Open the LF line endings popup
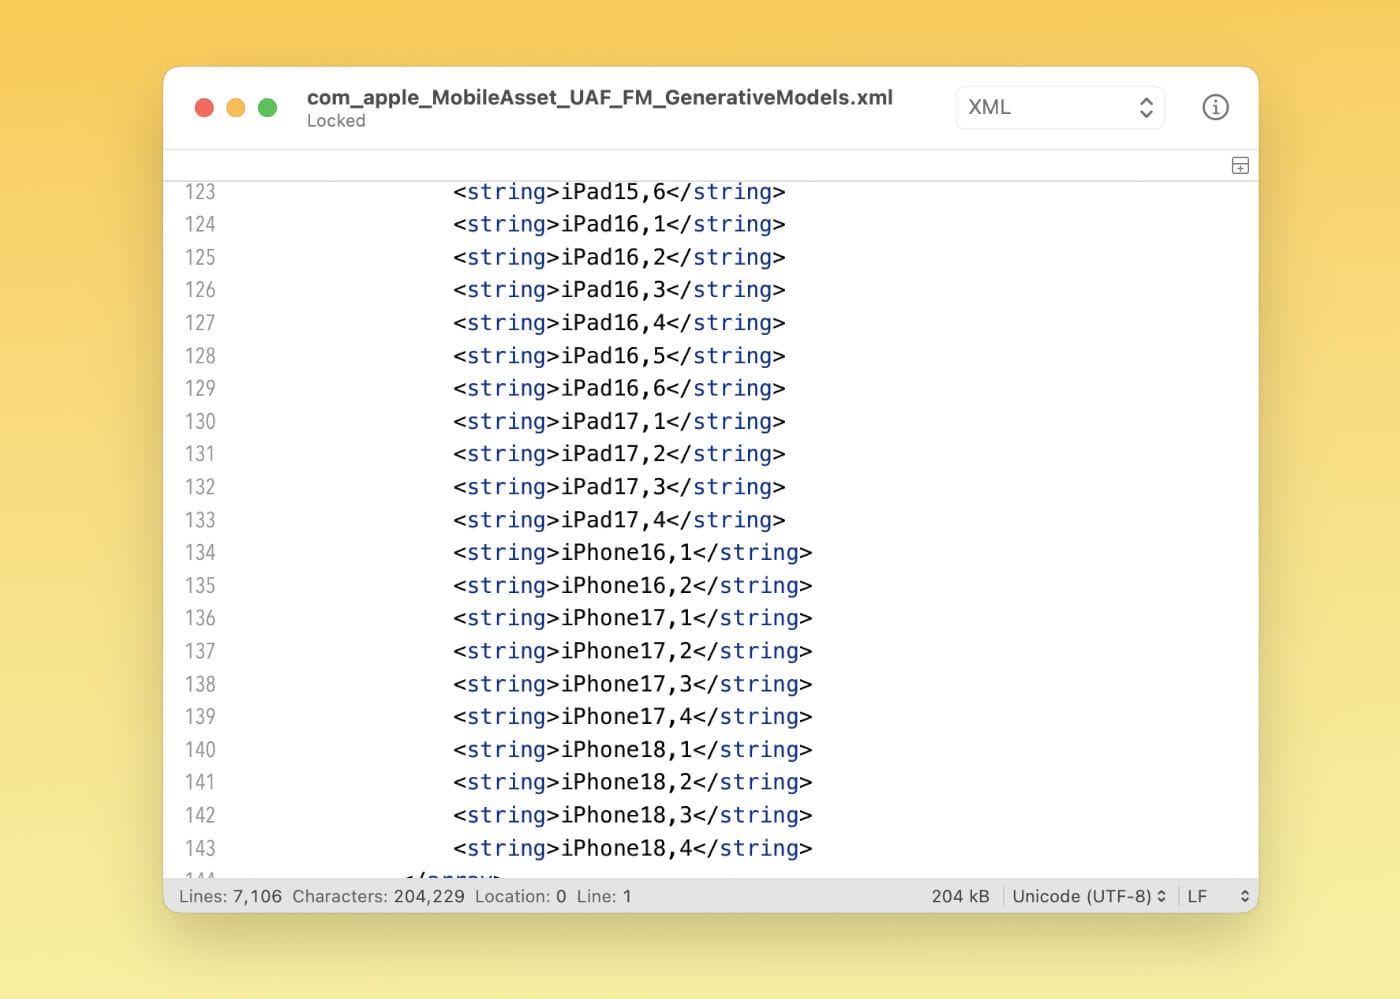This screenshot has width=1400, height=999. tap(1218, 896)
